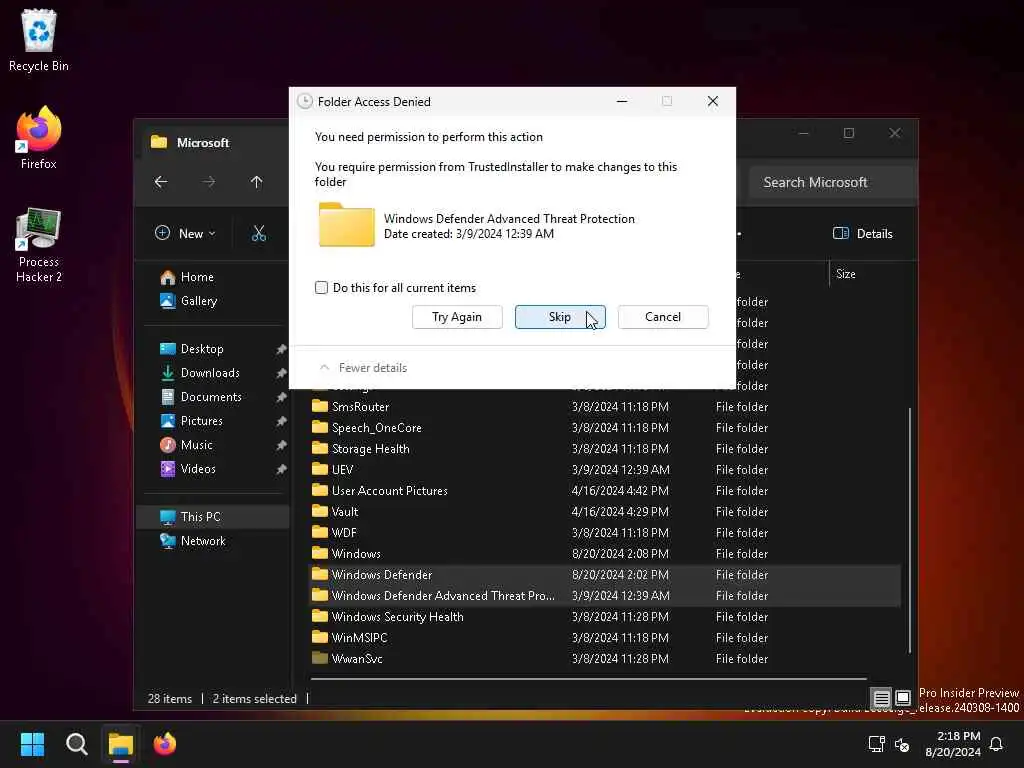Select Windows Defender Advanced Threat Pro... row
Screen dimensions: 1024x768
[x=605, y=596]
